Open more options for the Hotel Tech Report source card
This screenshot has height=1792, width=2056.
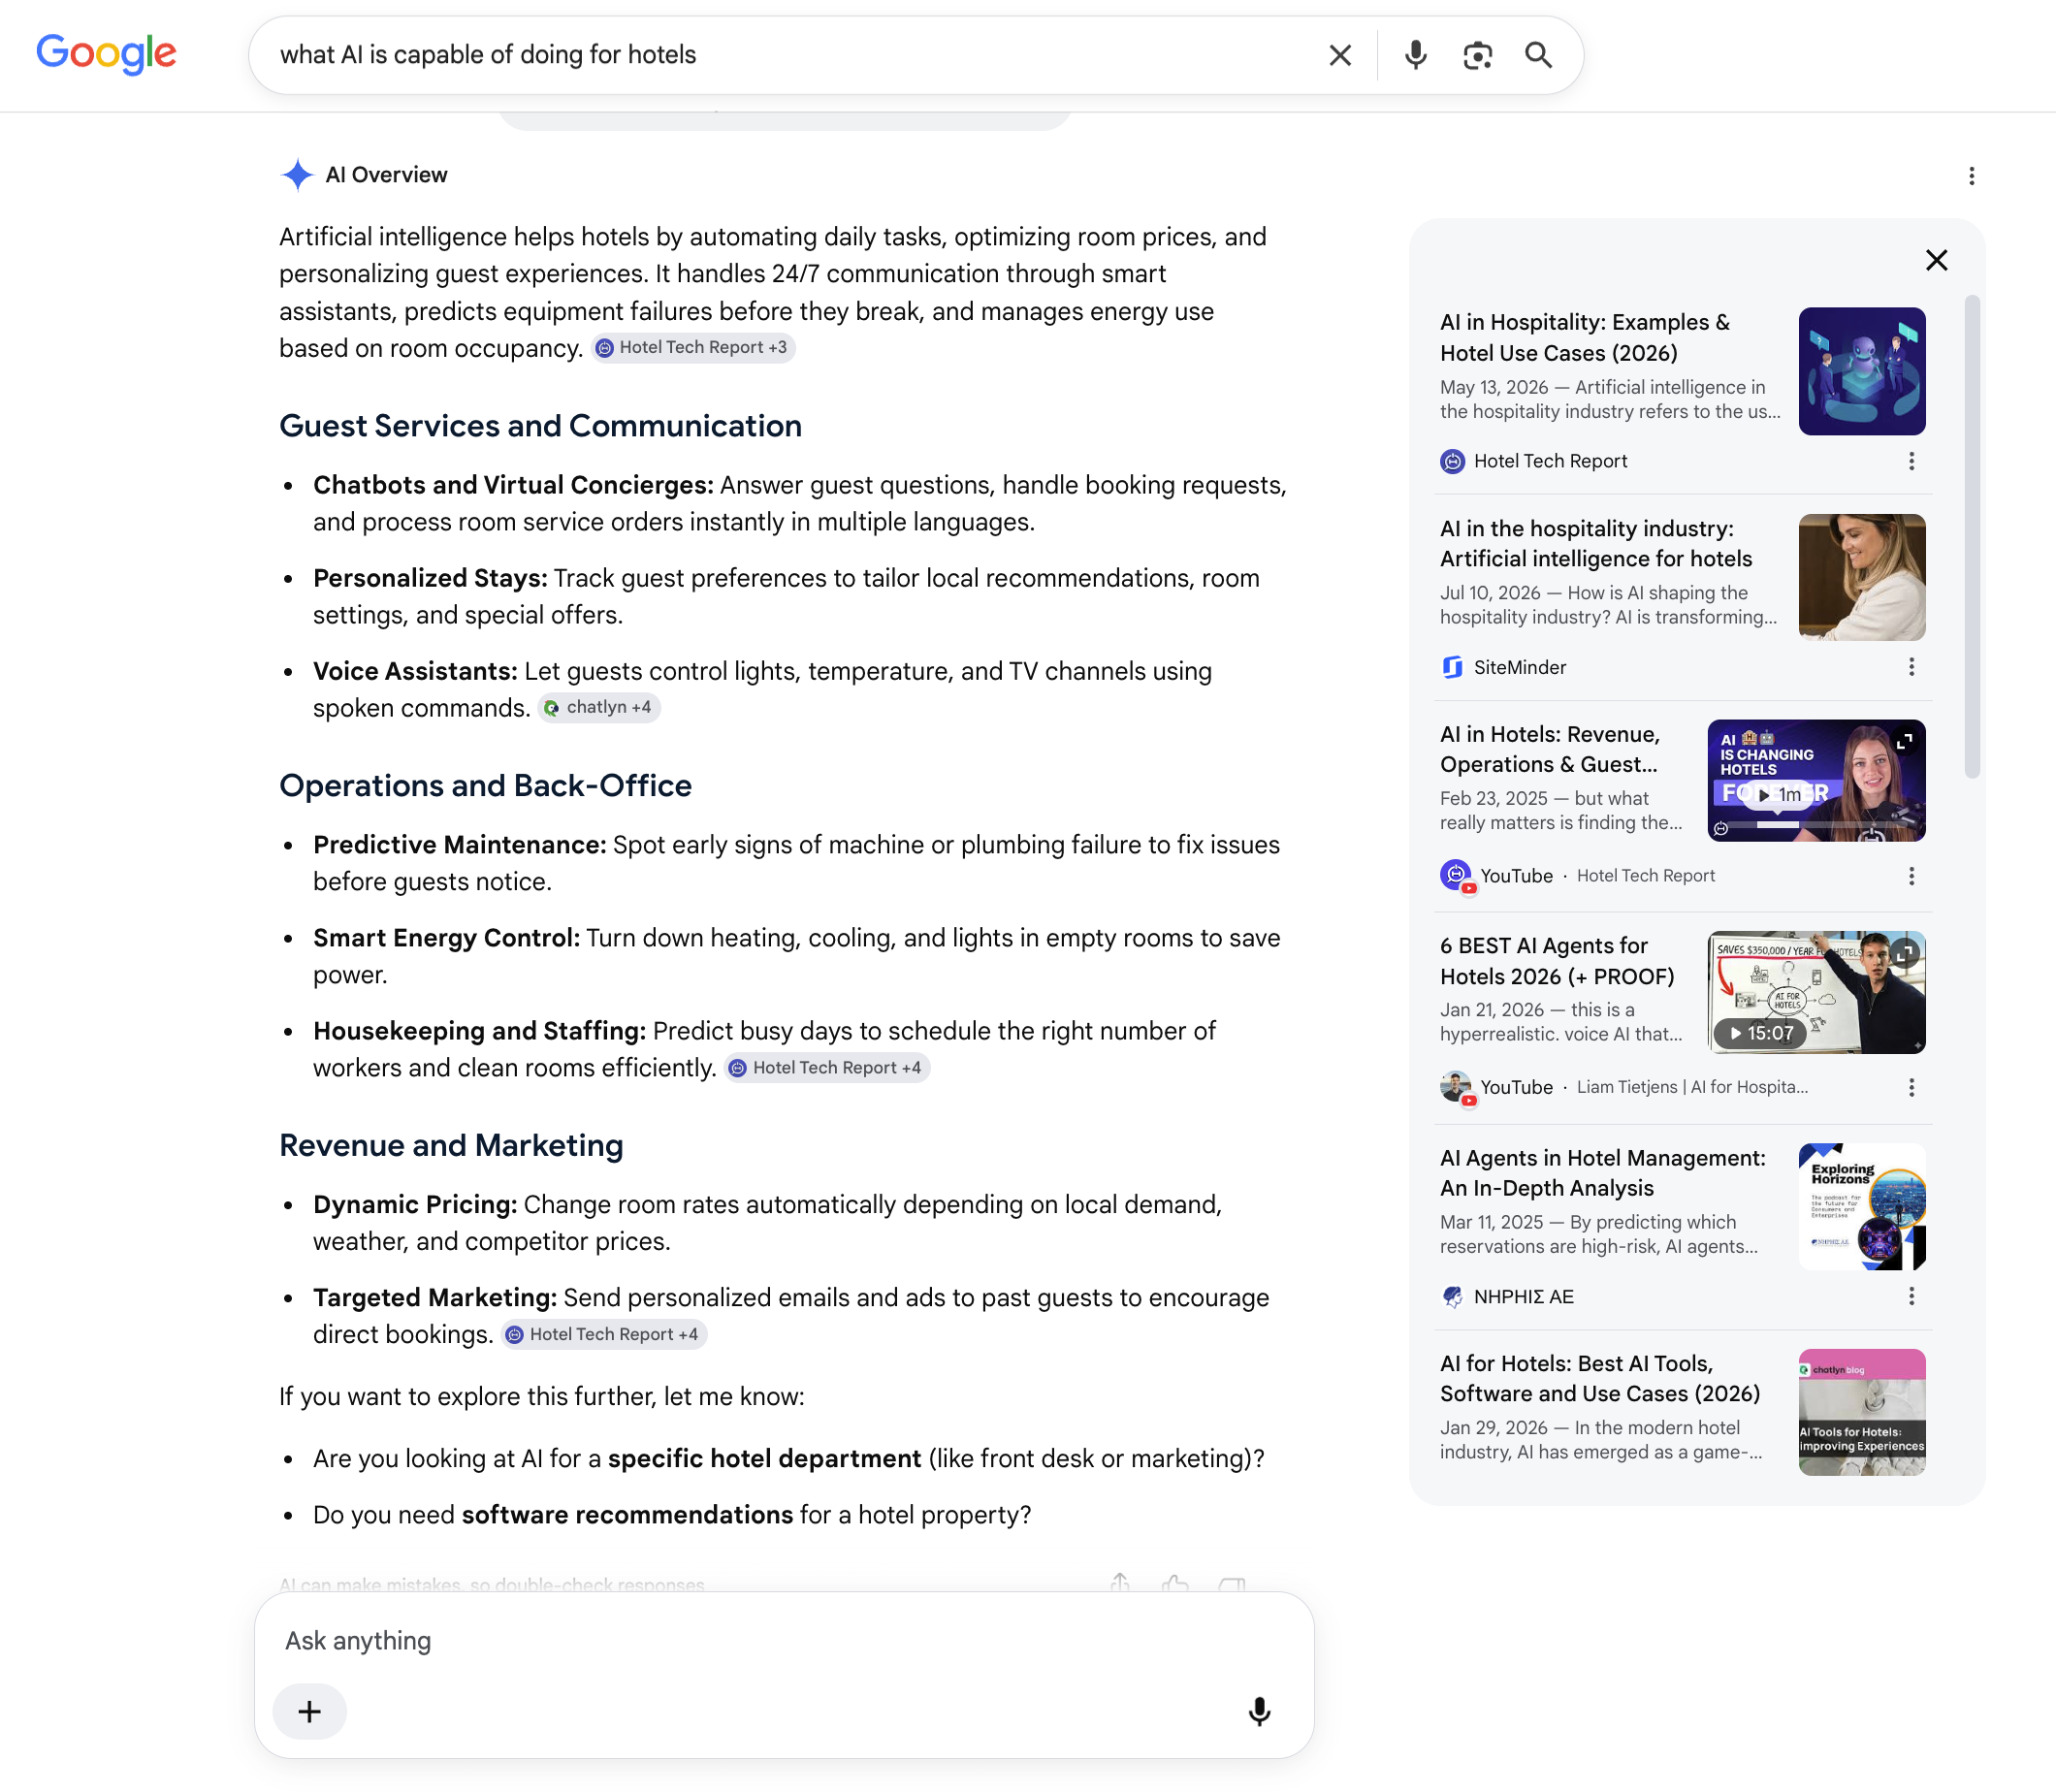[x=1911, y=461]
